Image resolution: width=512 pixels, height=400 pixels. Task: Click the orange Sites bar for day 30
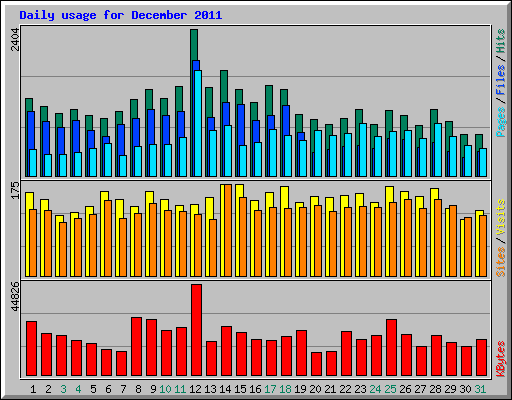click(468, 247)
